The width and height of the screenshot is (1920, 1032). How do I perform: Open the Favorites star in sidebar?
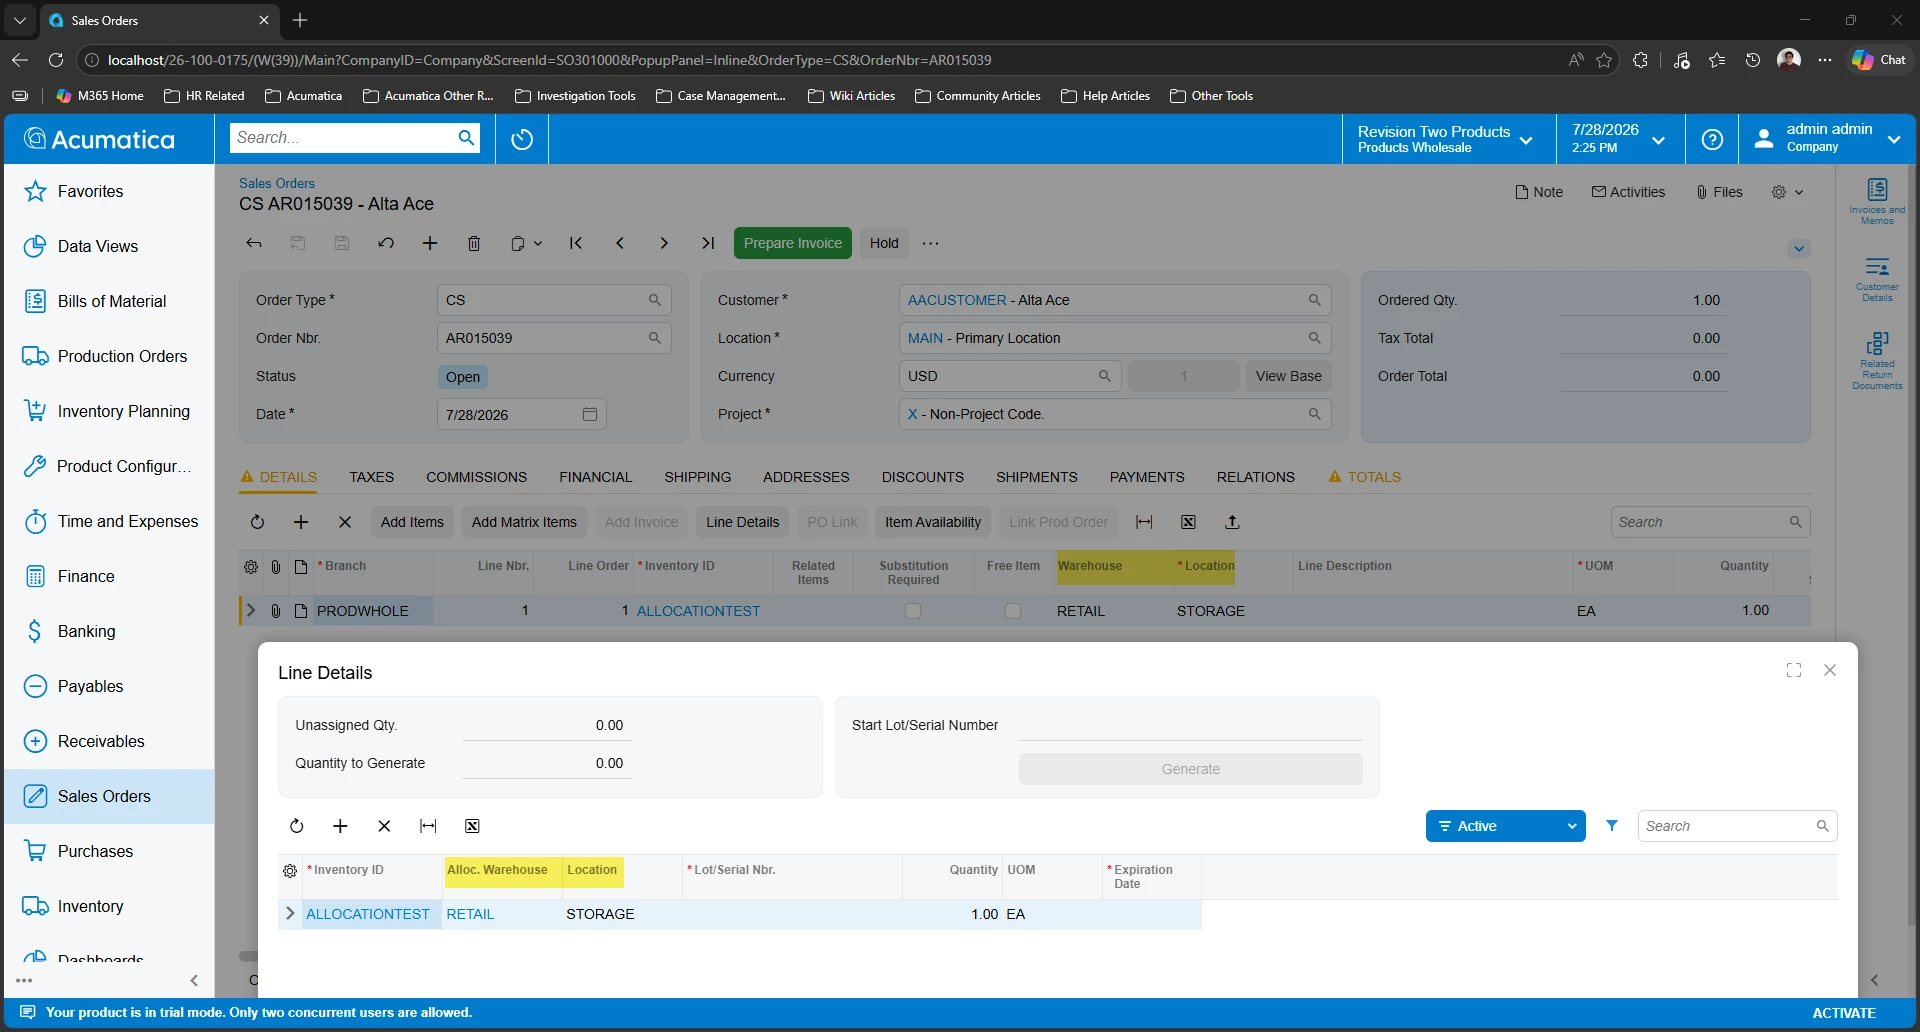tap(35, 191)
